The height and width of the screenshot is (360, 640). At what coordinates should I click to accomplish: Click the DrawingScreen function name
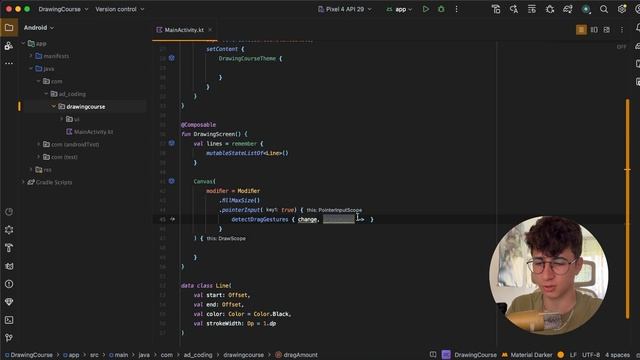pos(214,134)
